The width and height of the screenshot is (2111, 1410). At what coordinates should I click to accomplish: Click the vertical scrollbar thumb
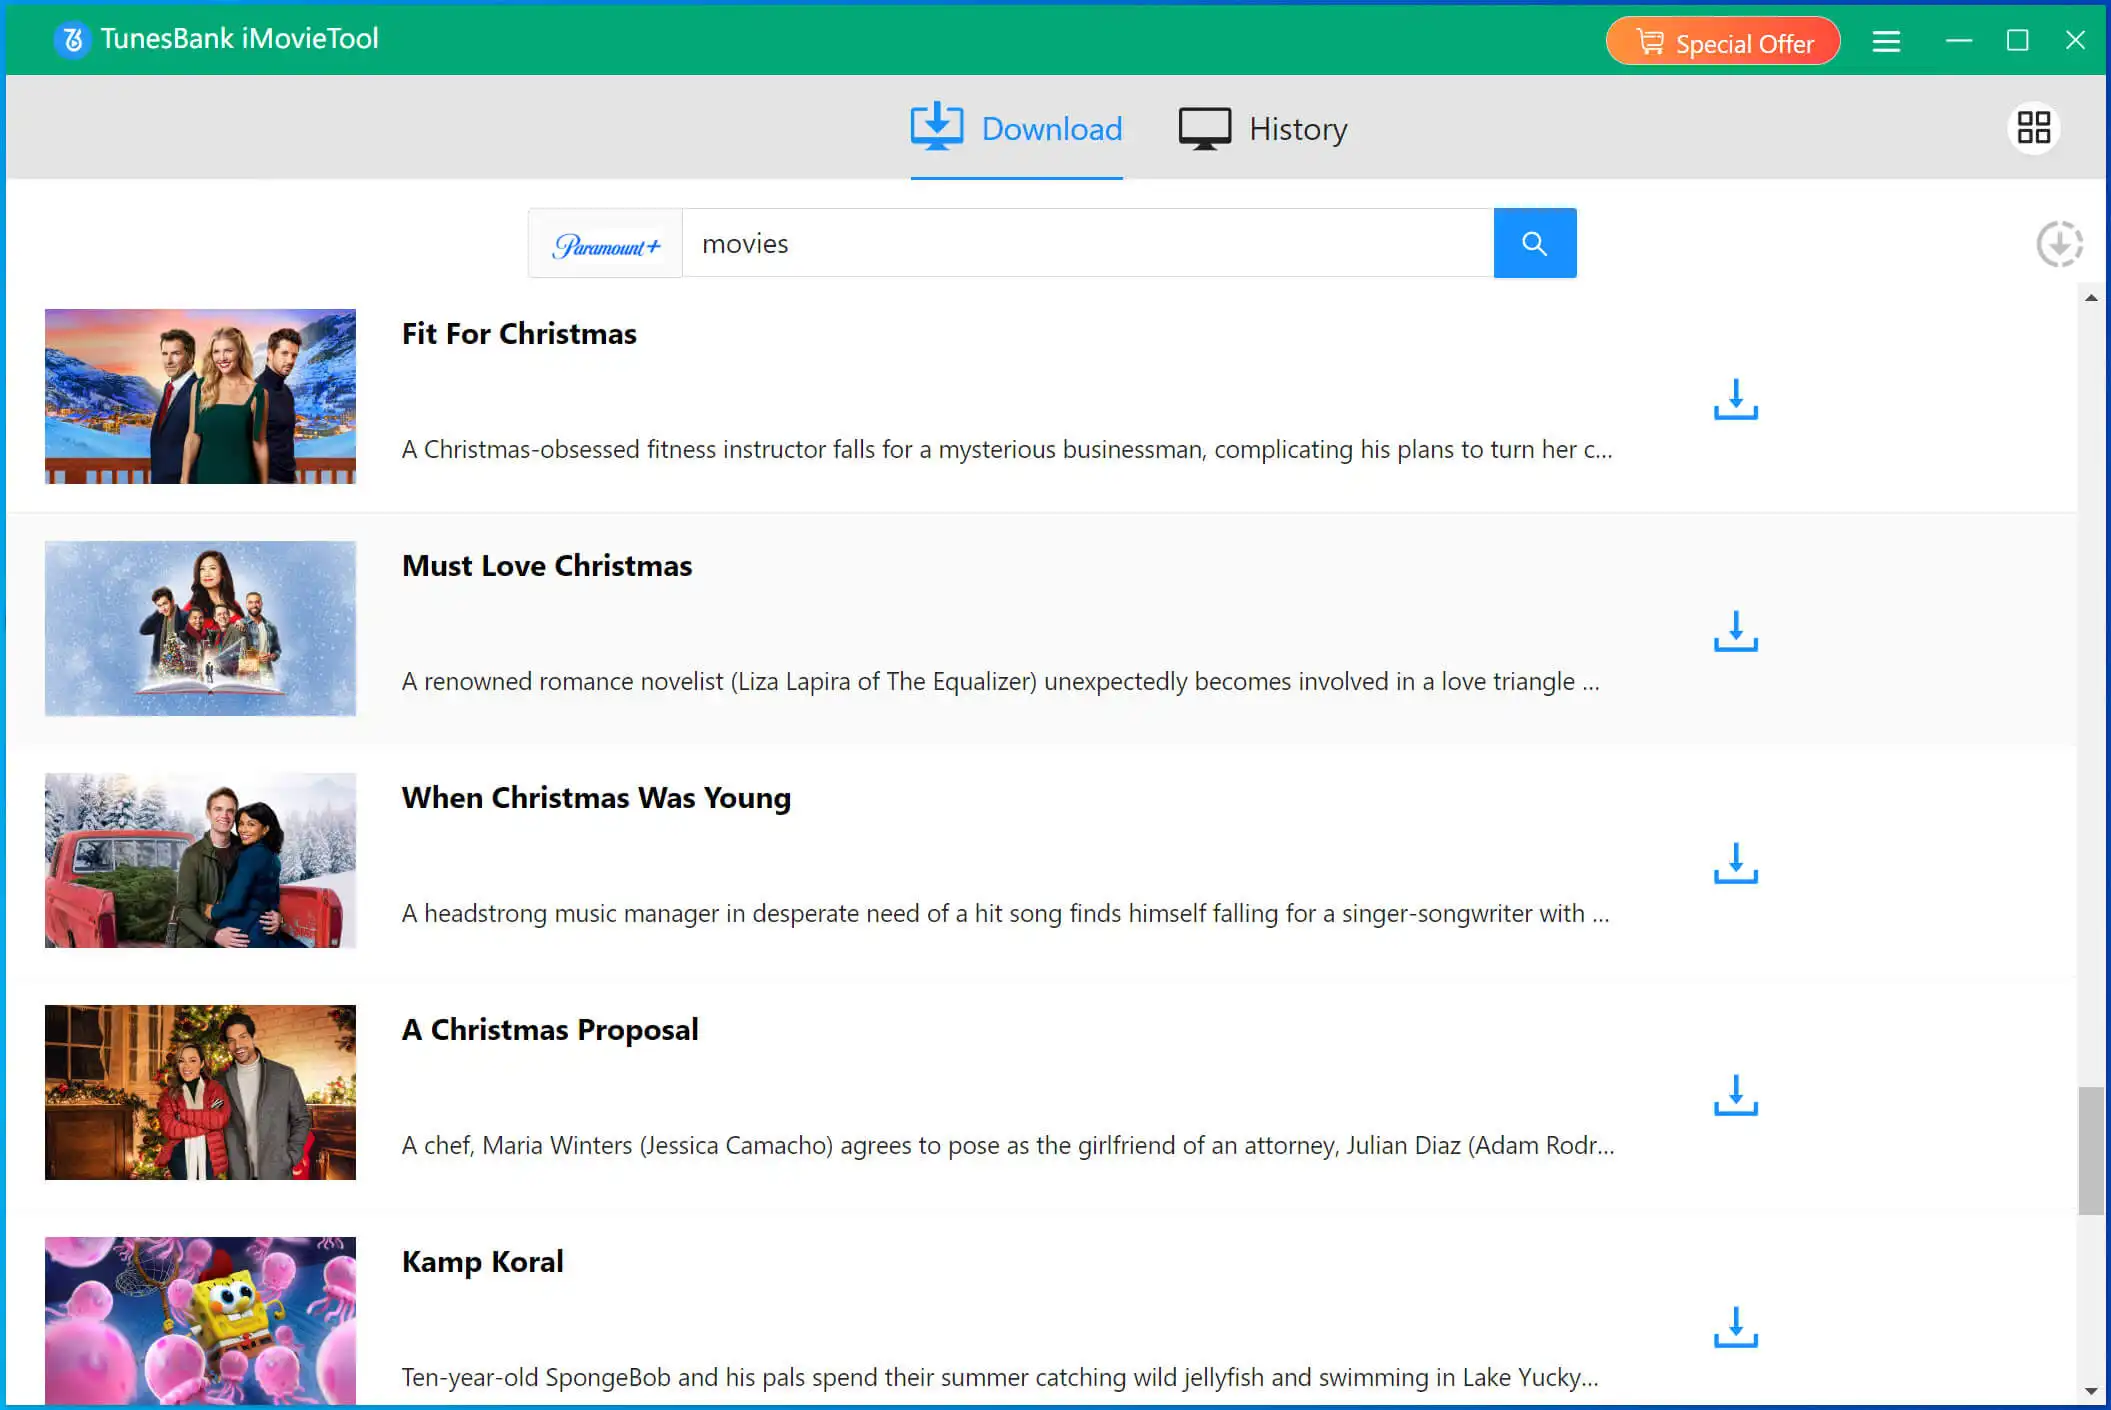click(2091, 1151)
